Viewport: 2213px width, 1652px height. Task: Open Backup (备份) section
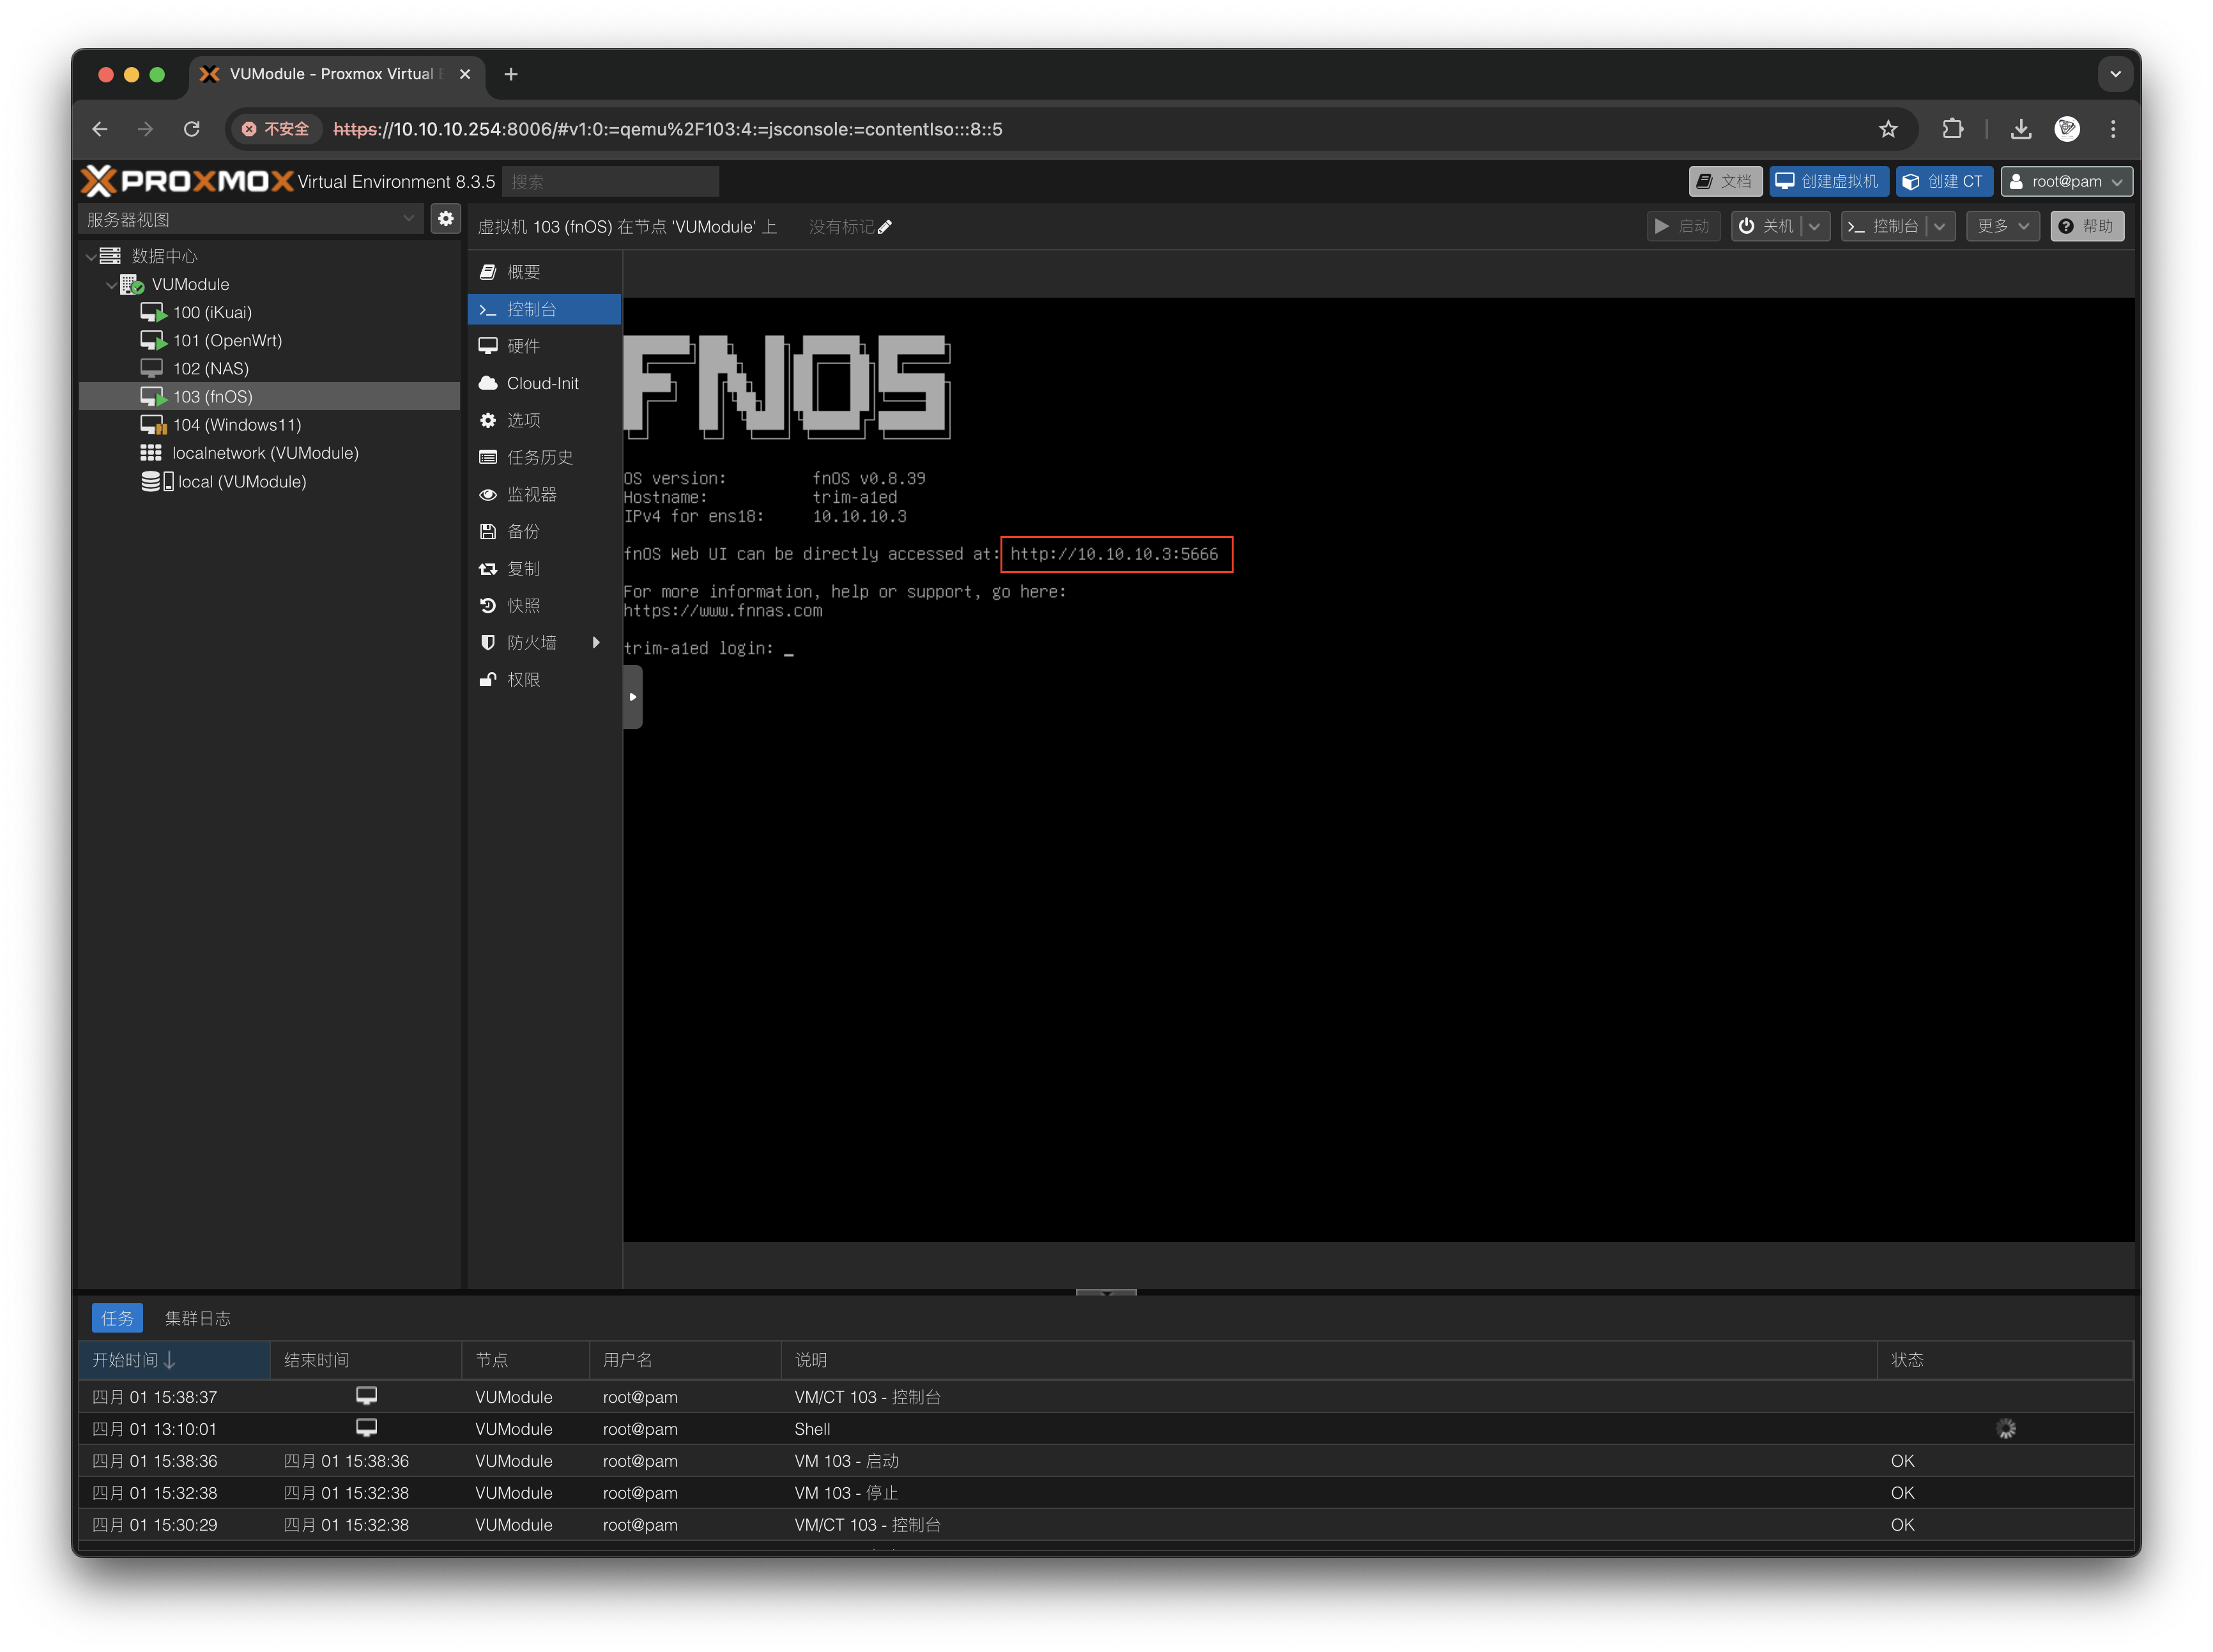(x=523, y=532)
